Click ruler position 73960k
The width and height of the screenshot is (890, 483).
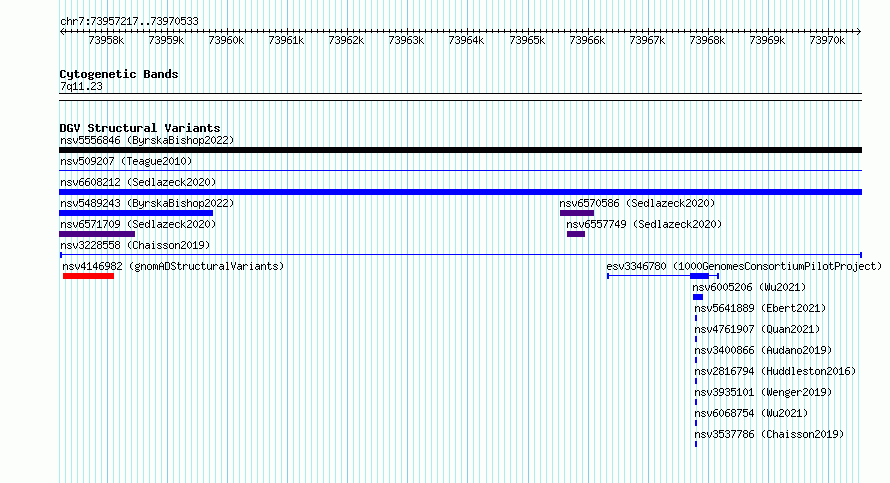coord(226,40)
